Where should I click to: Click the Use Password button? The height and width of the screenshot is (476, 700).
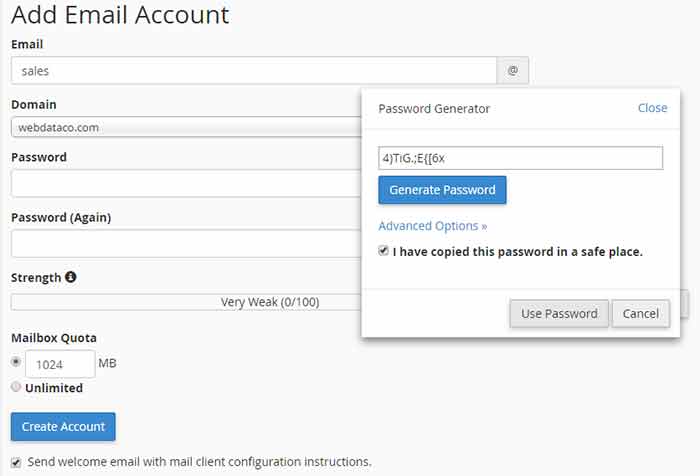point(559,313)
